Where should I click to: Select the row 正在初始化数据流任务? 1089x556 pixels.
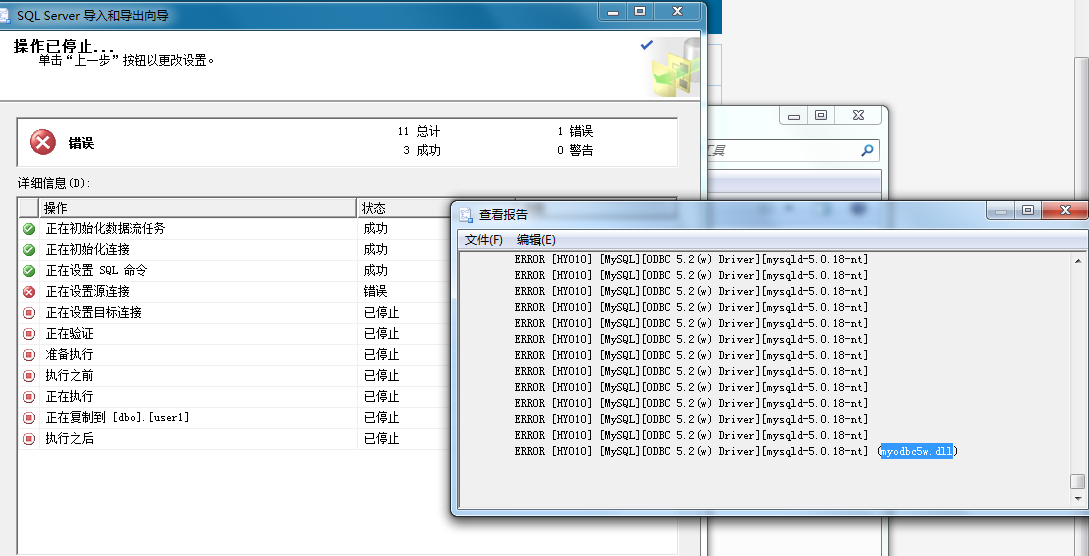click(x=235, y=228)
